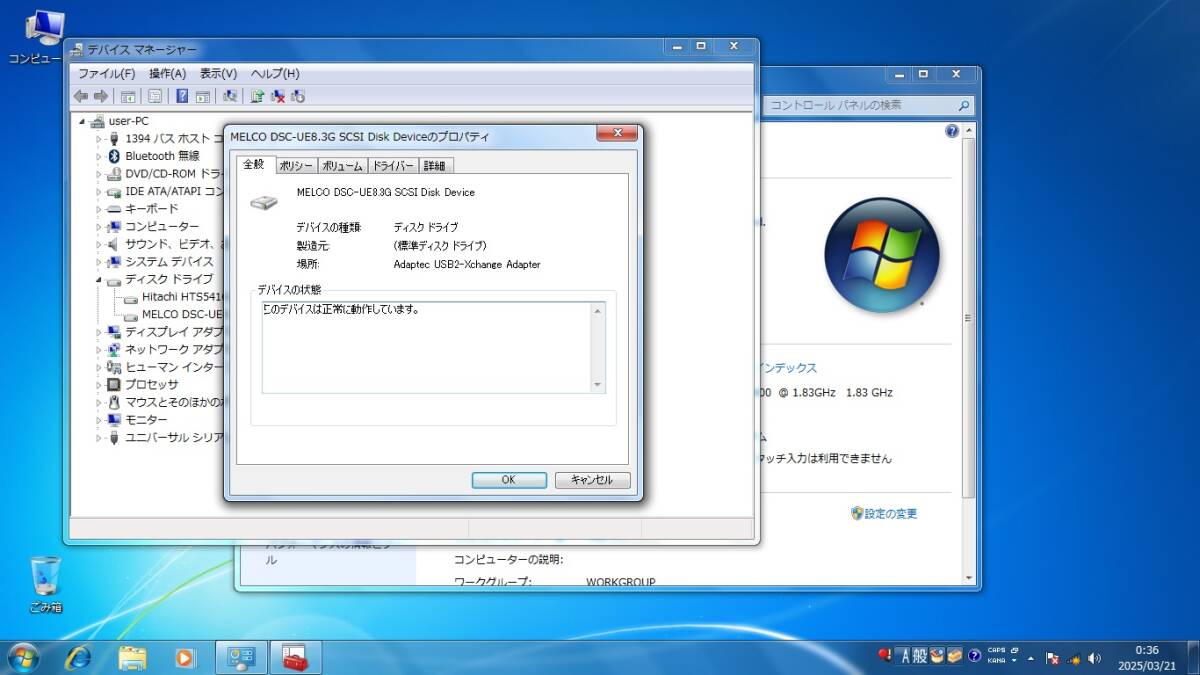Screen dimensions: 1200x675
Task: Expand the システム デバイス node
Action: pos(99,262)
